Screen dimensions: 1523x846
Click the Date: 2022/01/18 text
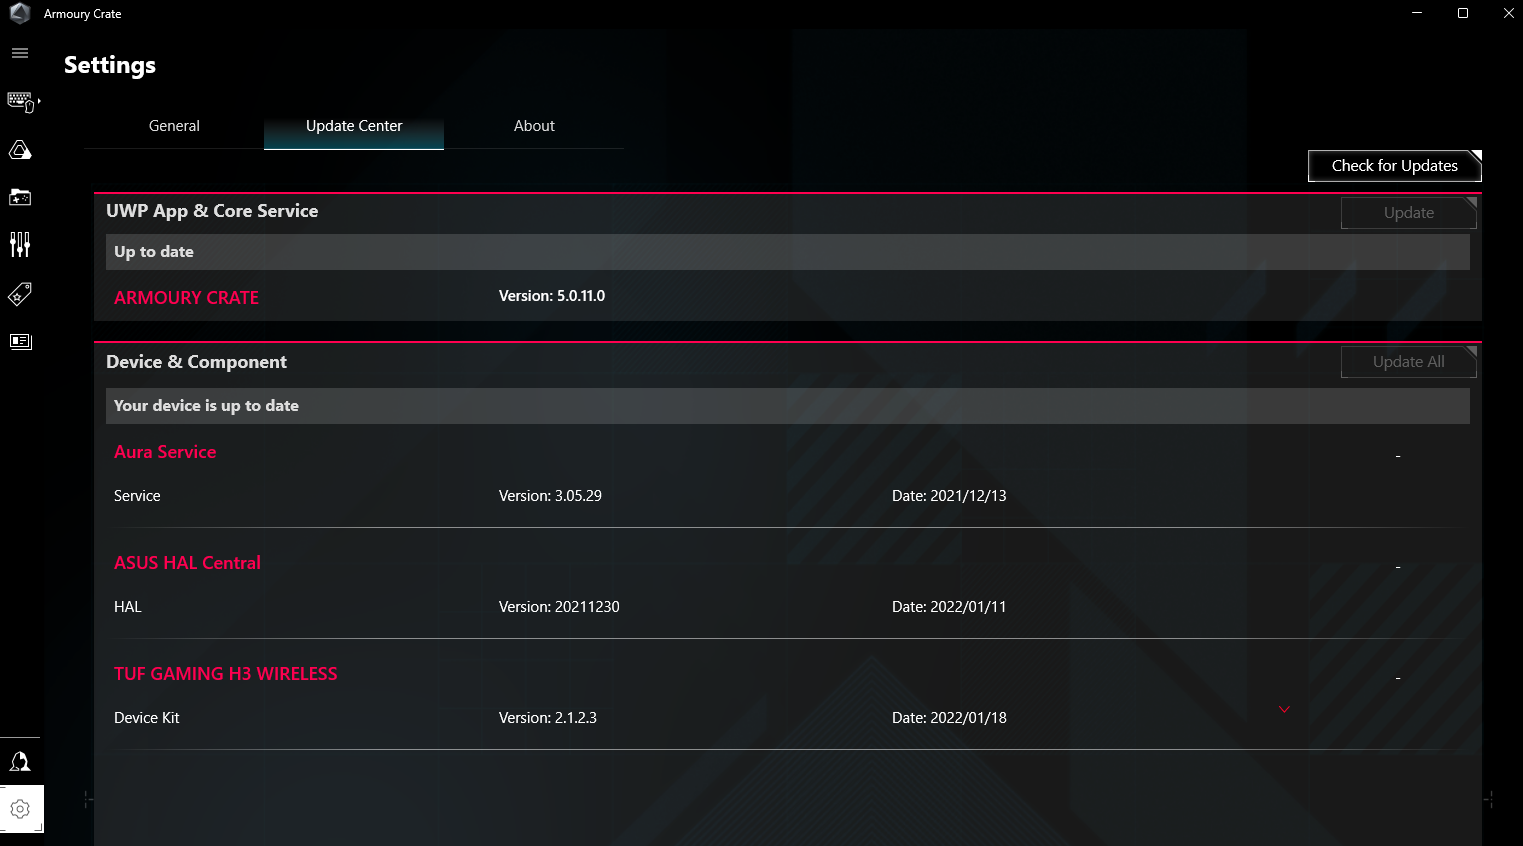pos(949,718)
